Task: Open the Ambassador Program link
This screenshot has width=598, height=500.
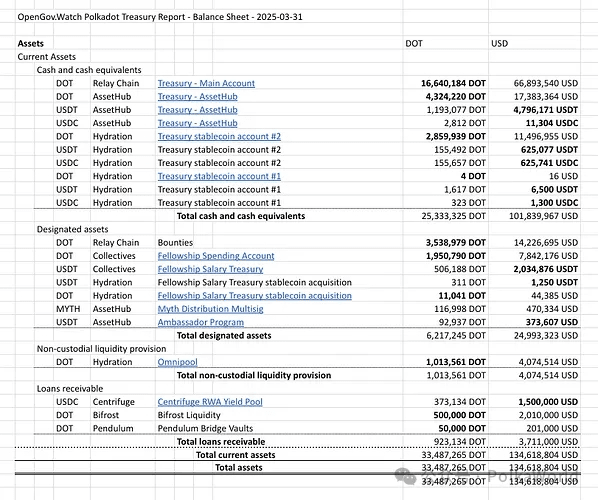Action: (201, 322)
